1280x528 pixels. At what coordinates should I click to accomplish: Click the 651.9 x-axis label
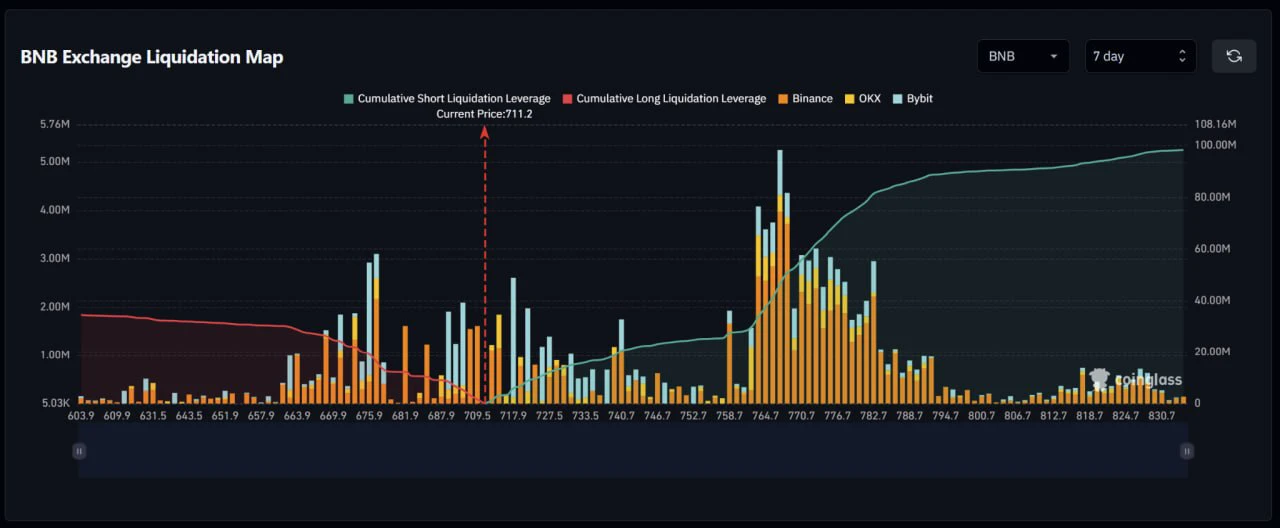225,415
